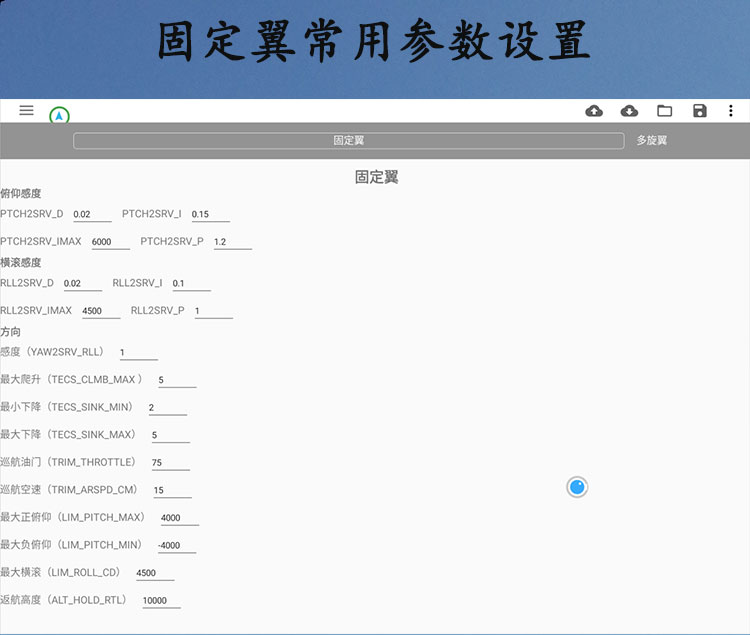Open the three-dot overflow menu
The width and height of the screenshot is (750, 635).
click(x=731, y=111)
